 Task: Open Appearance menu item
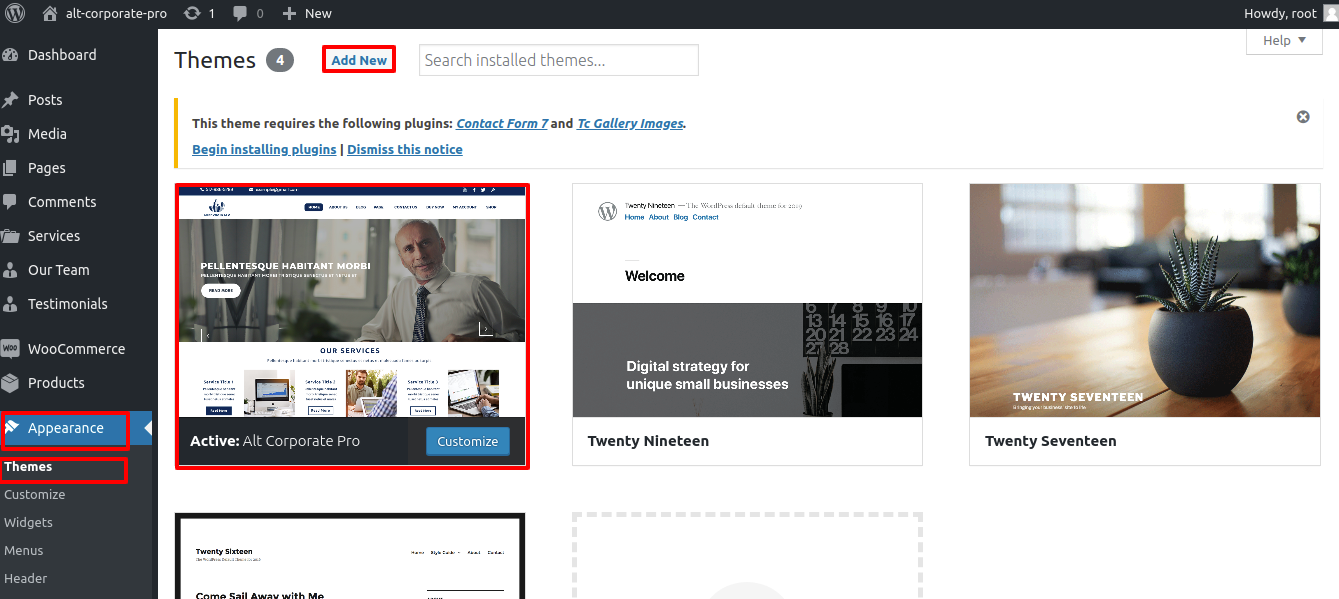(66, 428)
